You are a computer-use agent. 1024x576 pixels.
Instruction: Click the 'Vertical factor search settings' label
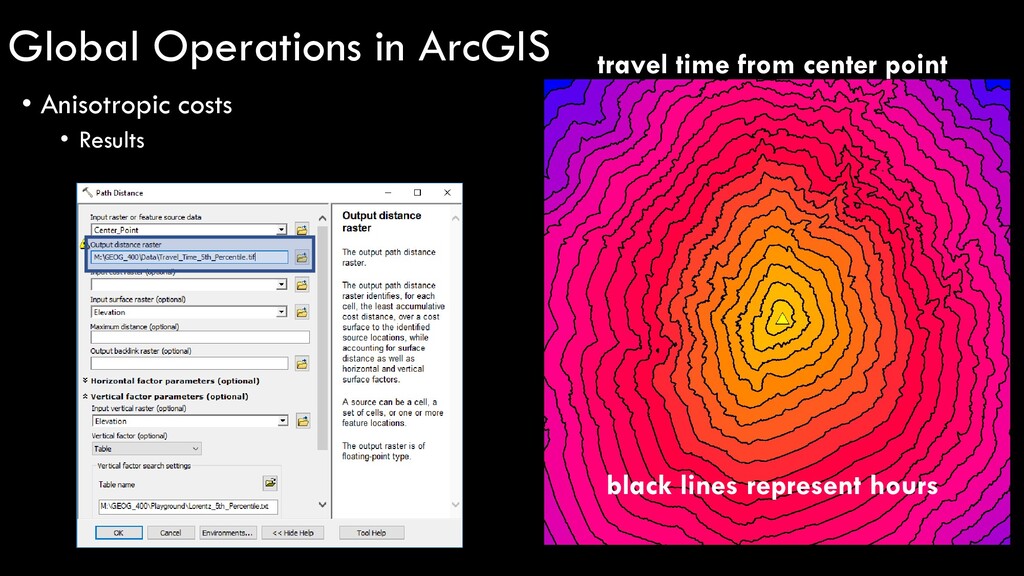coord(144,466)
